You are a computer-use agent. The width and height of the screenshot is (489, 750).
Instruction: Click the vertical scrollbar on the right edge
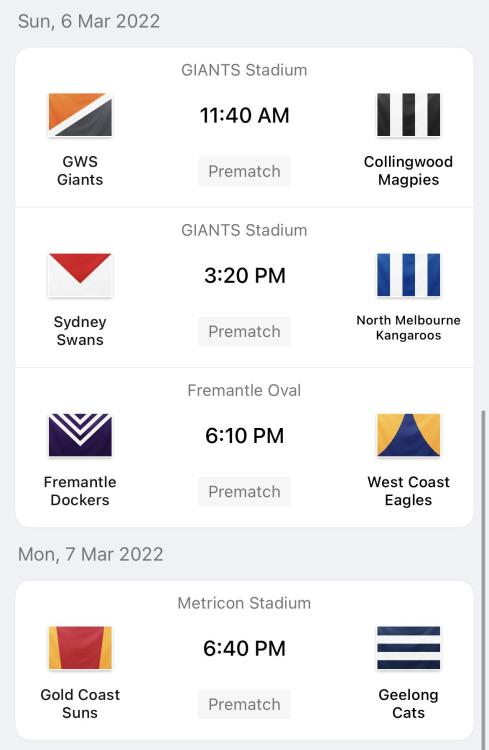tap(483, 579)
